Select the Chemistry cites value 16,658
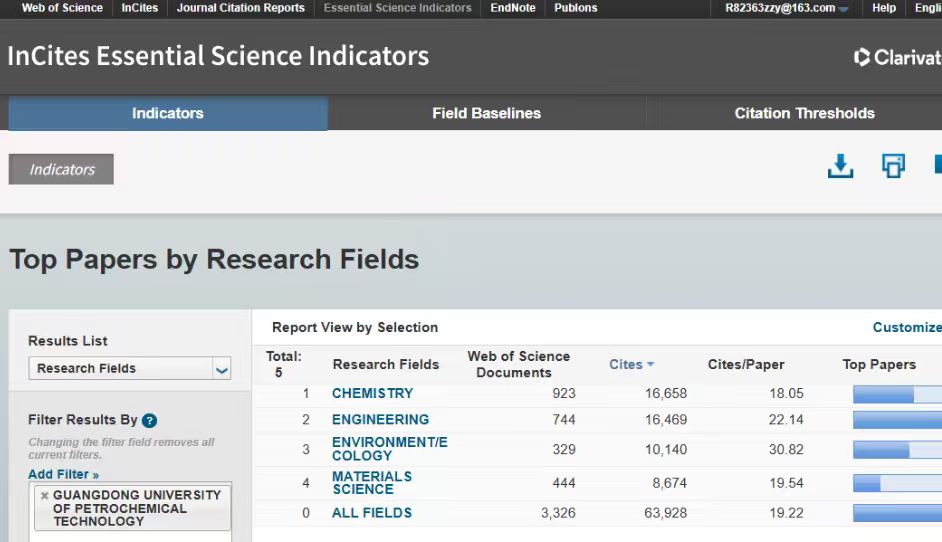Screen dimensions: 942x542 pos(666,394)
